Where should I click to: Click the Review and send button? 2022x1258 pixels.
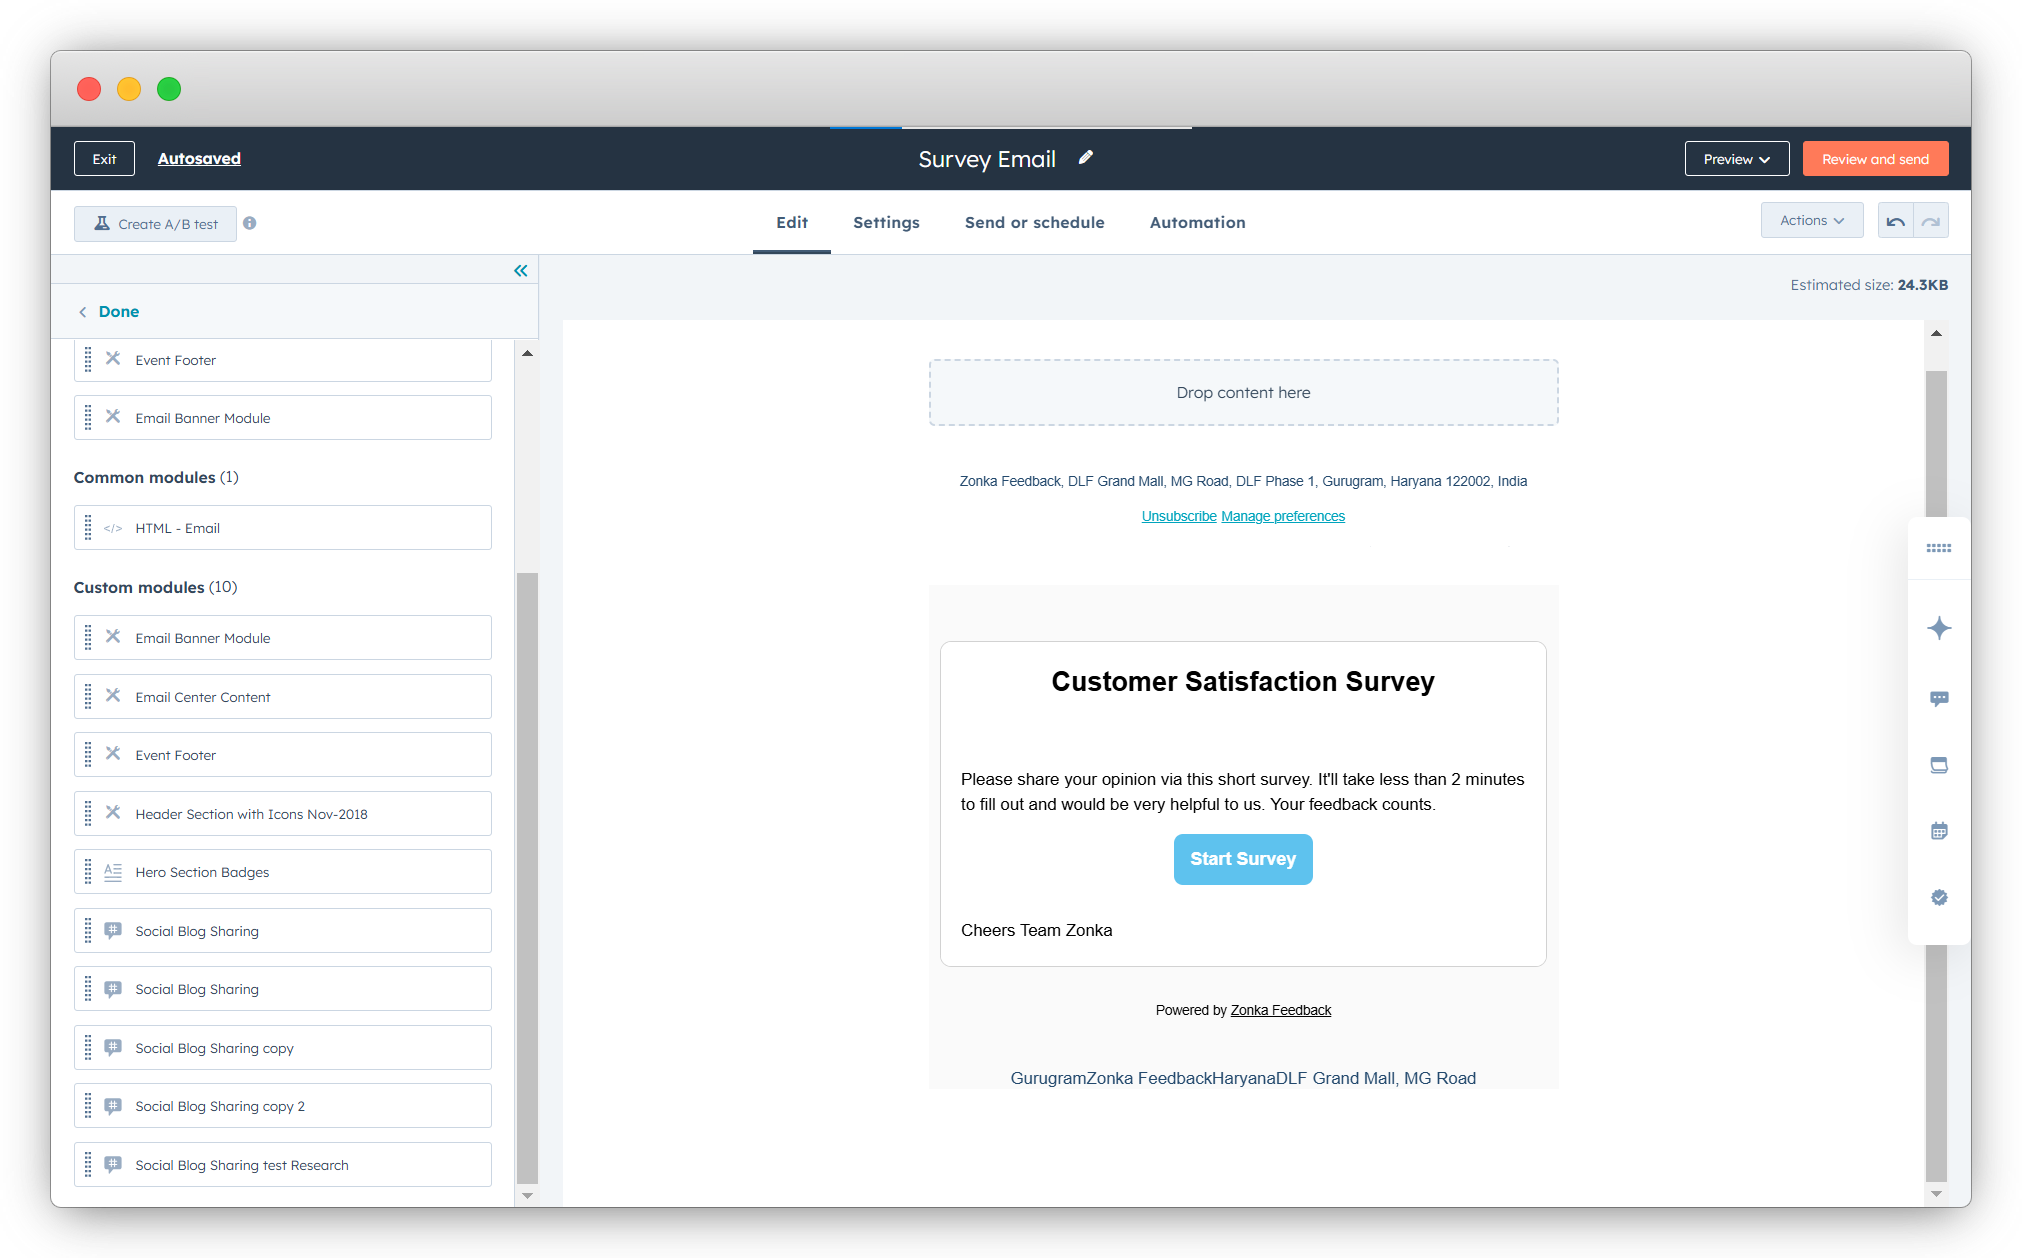pos(1877,158)
